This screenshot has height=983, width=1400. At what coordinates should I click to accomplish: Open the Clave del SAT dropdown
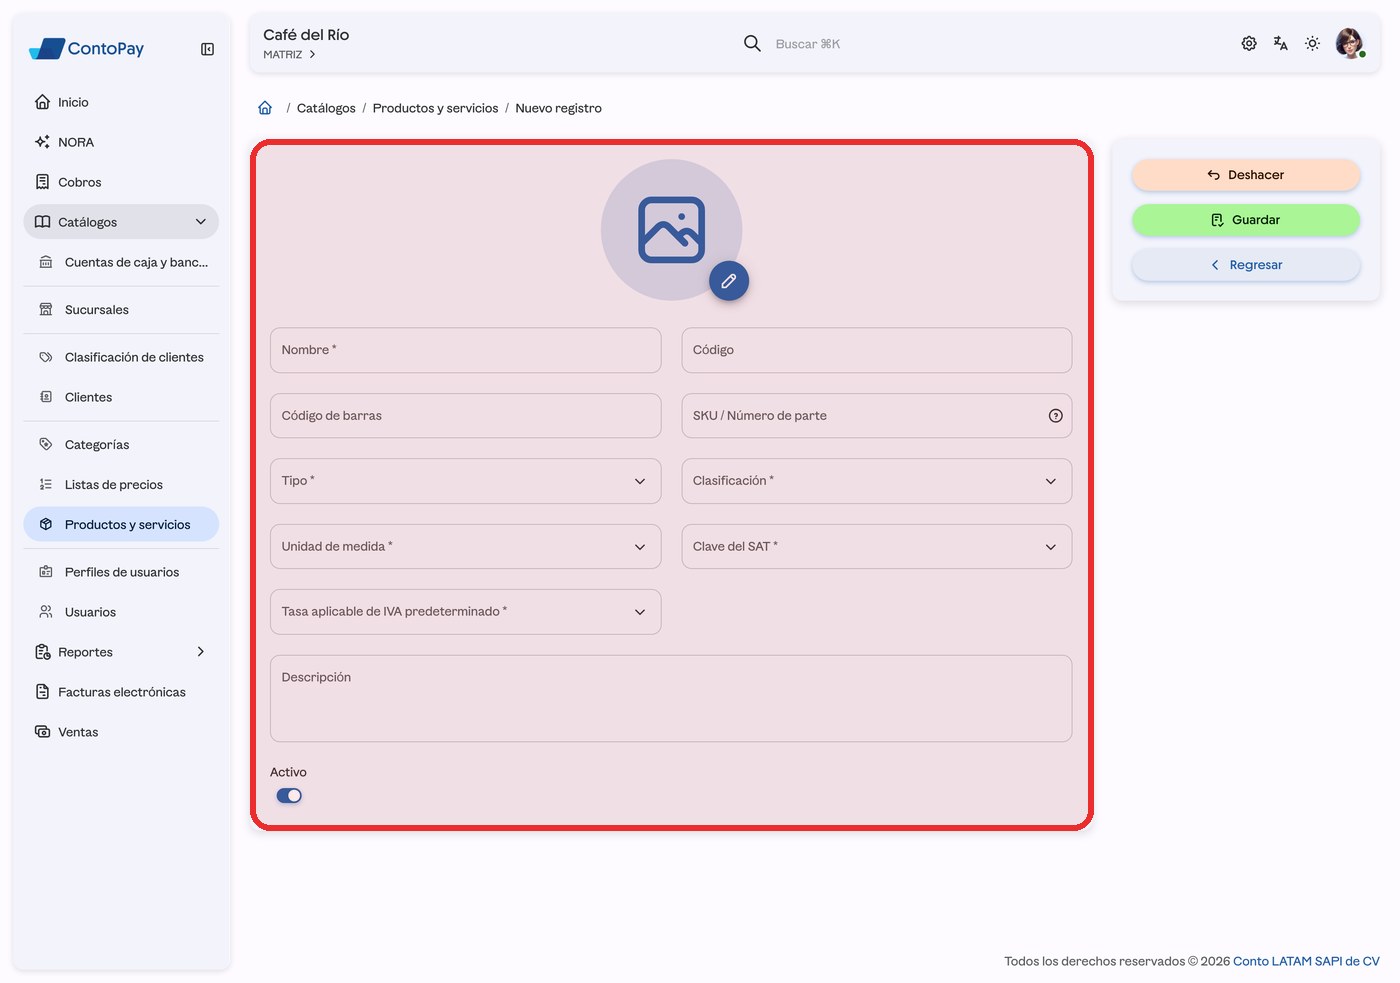(877, 547)
